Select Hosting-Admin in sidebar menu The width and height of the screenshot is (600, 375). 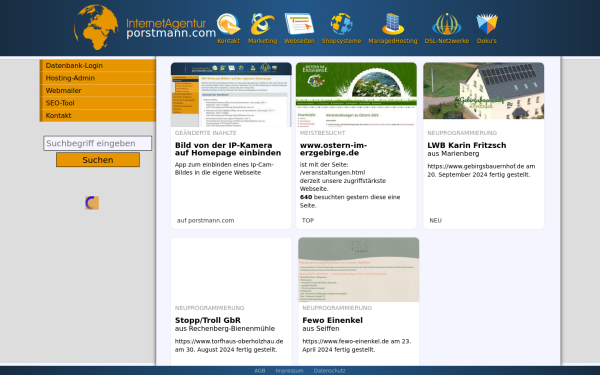[98, 78]
